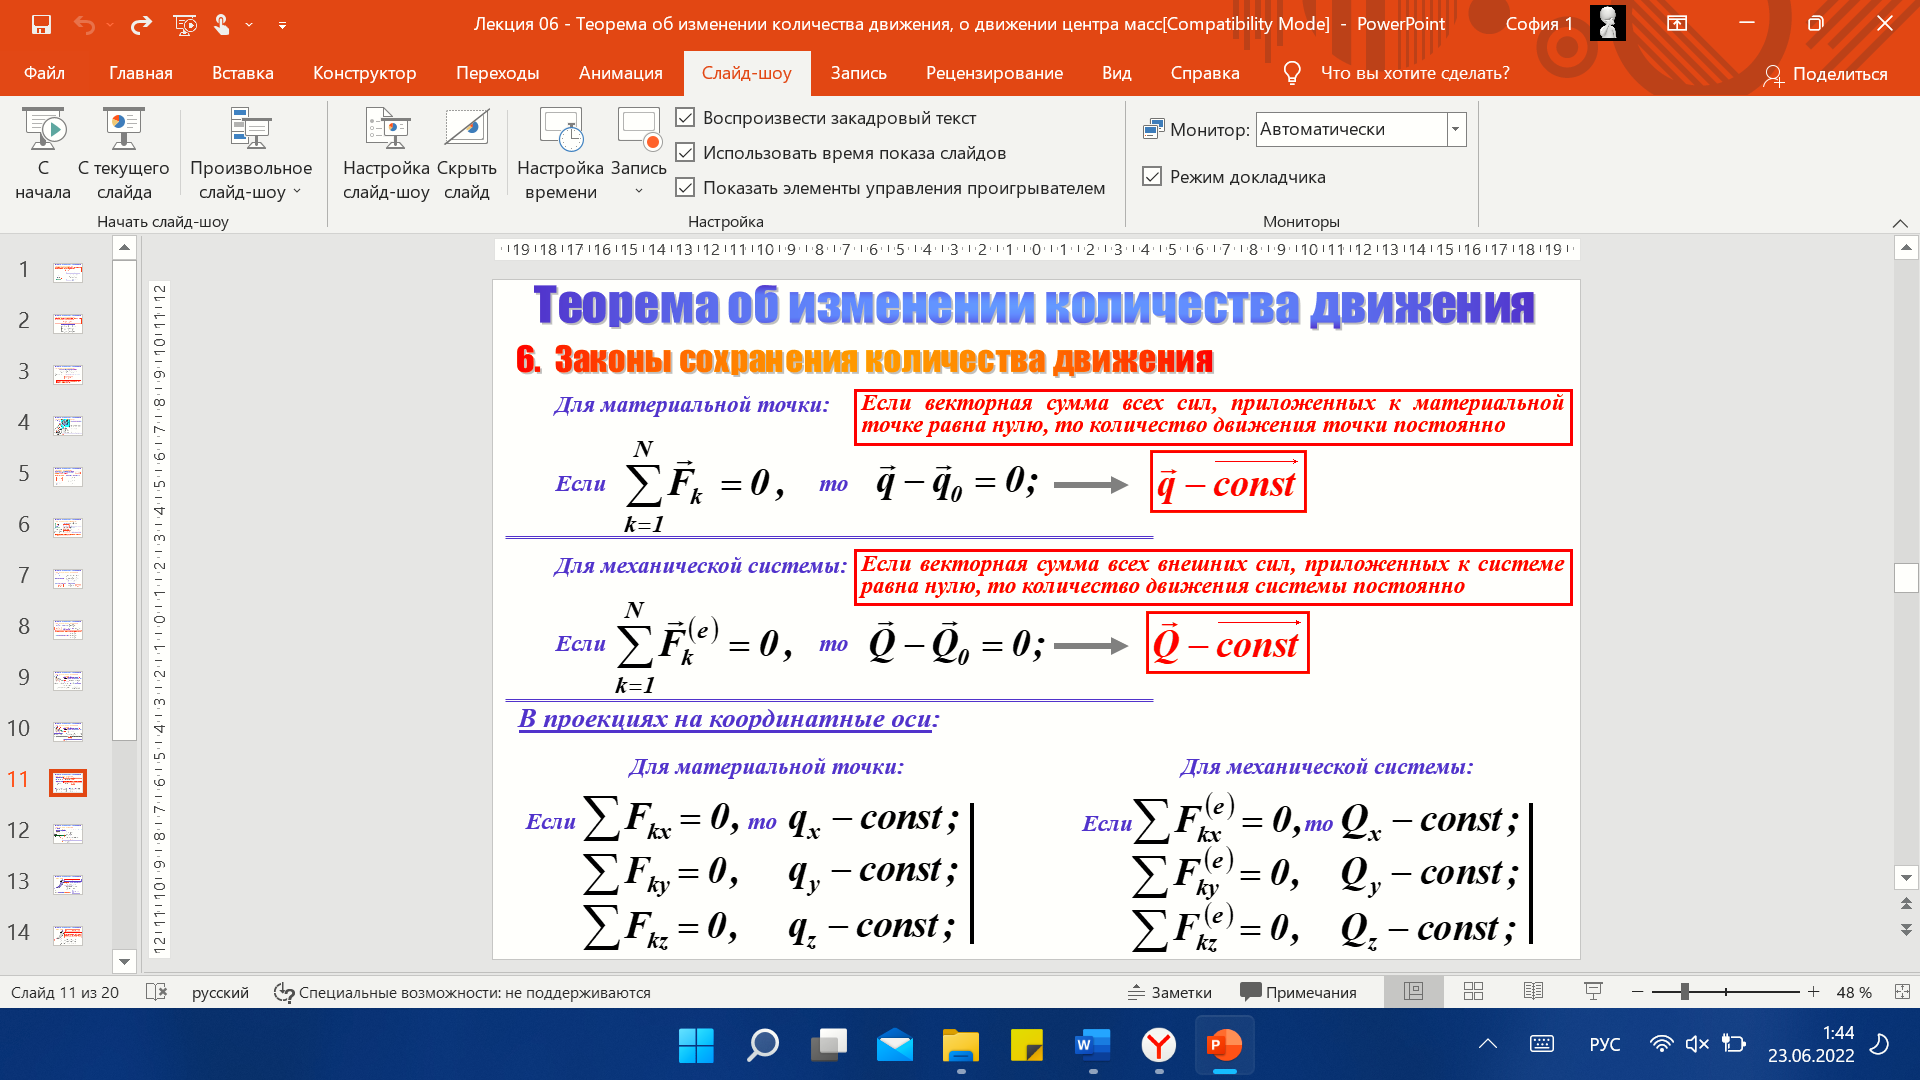The height and width of the screenshot is (1080, 1920).
Task: Click previous slide double-arrow button
Action: 1906,903
